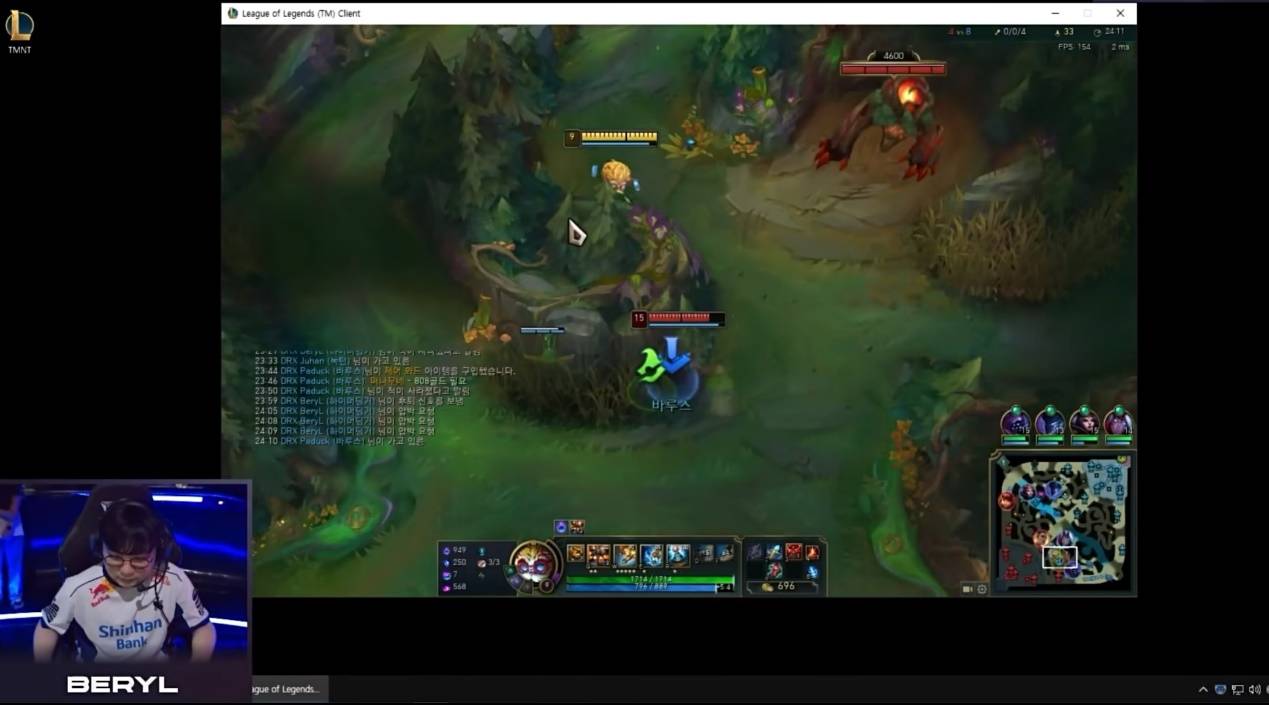
Task: Click the second item in the top inventory row
Action: [774, 551]
